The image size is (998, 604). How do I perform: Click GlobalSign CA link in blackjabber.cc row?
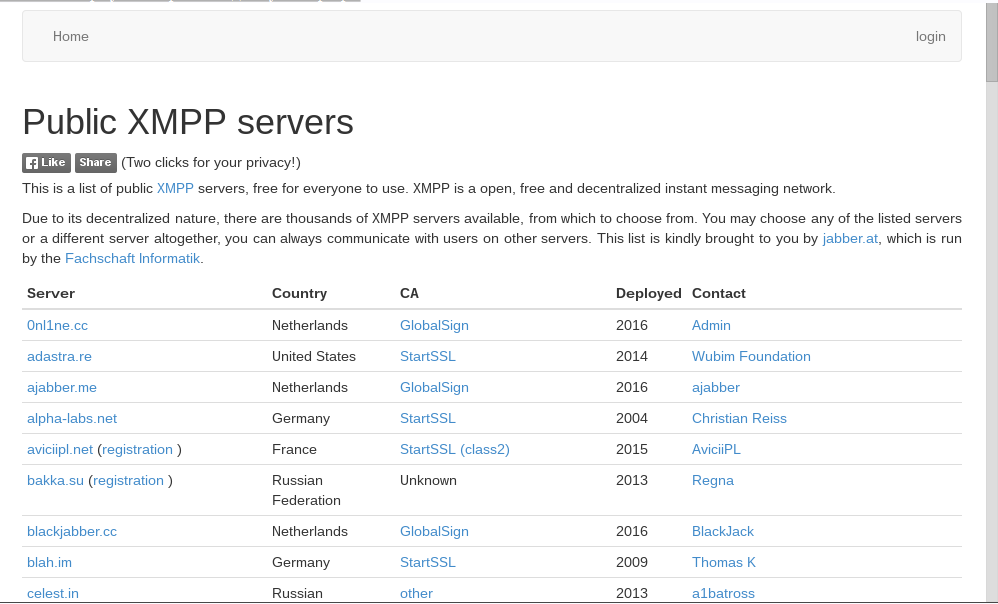tap(434, 531)
